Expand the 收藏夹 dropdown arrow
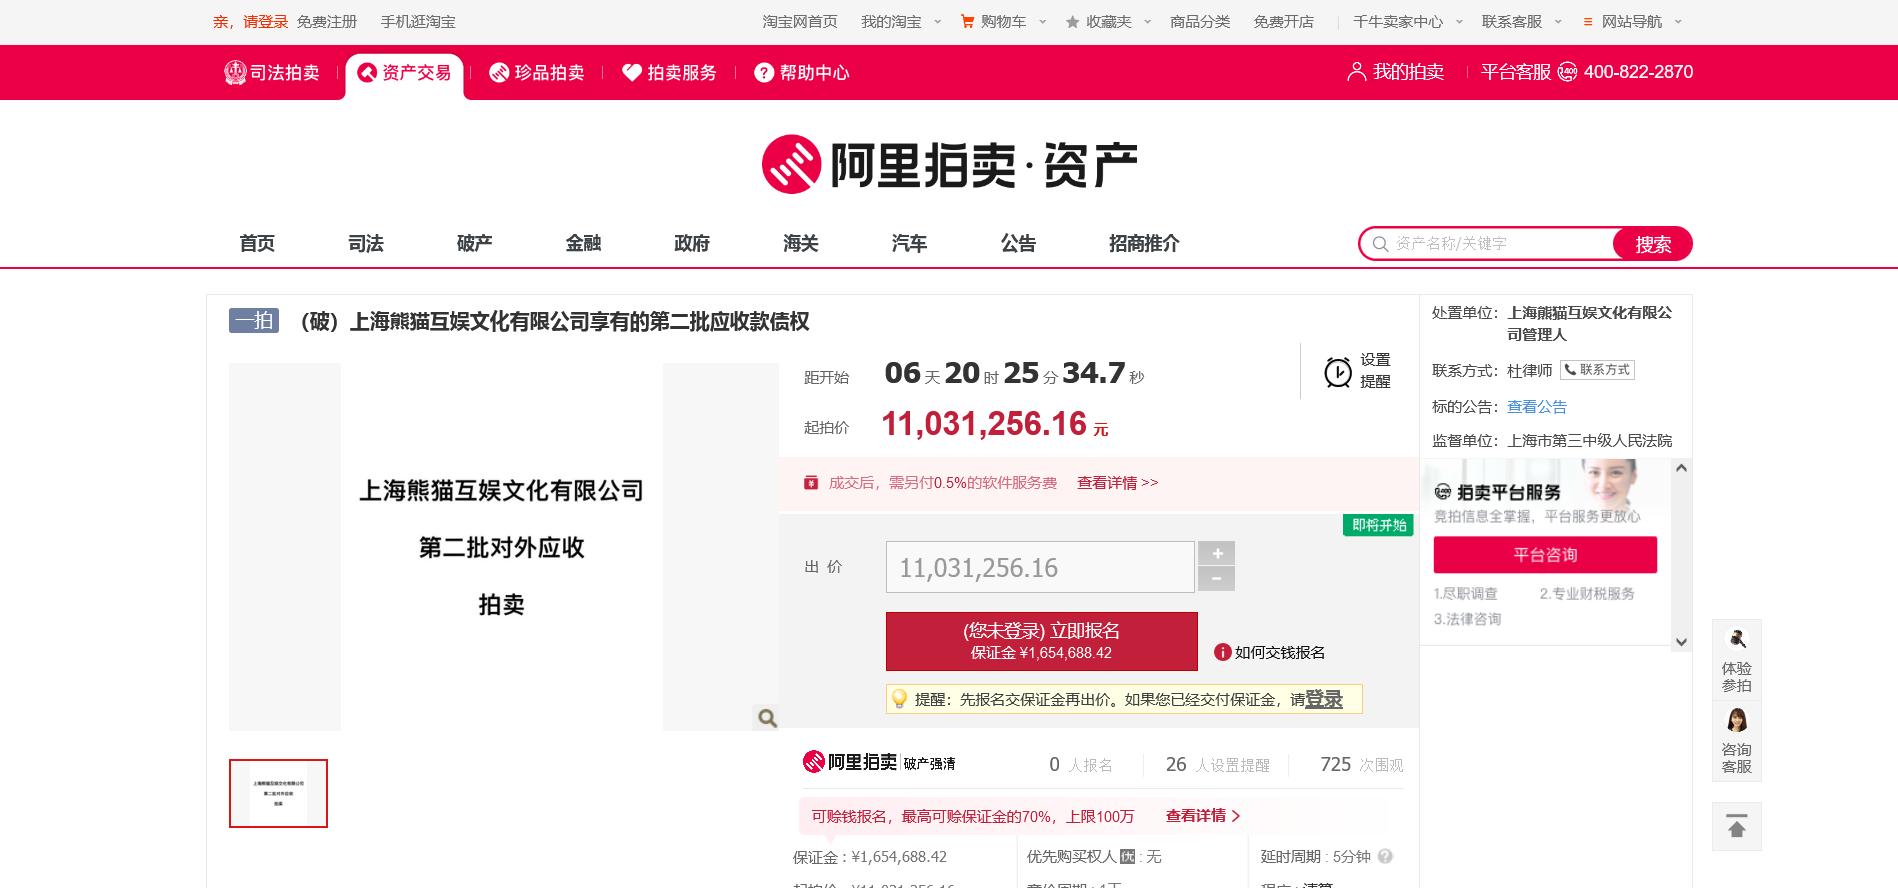 pyautogui.click(x=1147, y=21)
